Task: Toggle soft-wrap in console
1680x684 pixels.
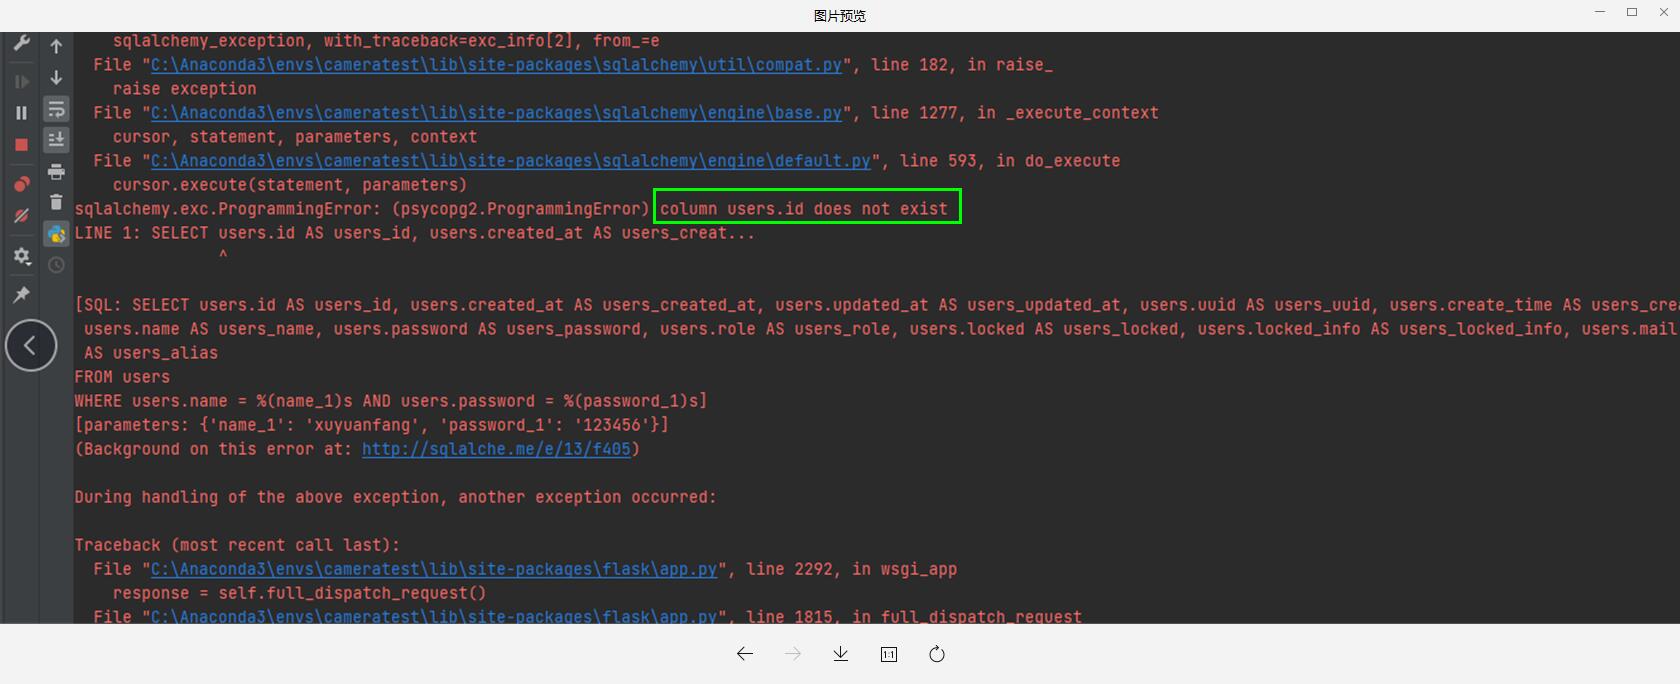Action: click(56, 109)
